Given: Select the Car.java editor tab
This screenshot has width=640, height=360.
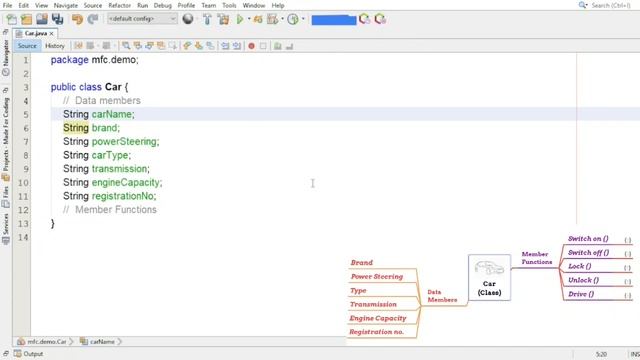Looking at the screenshot, I should (36, 33).
